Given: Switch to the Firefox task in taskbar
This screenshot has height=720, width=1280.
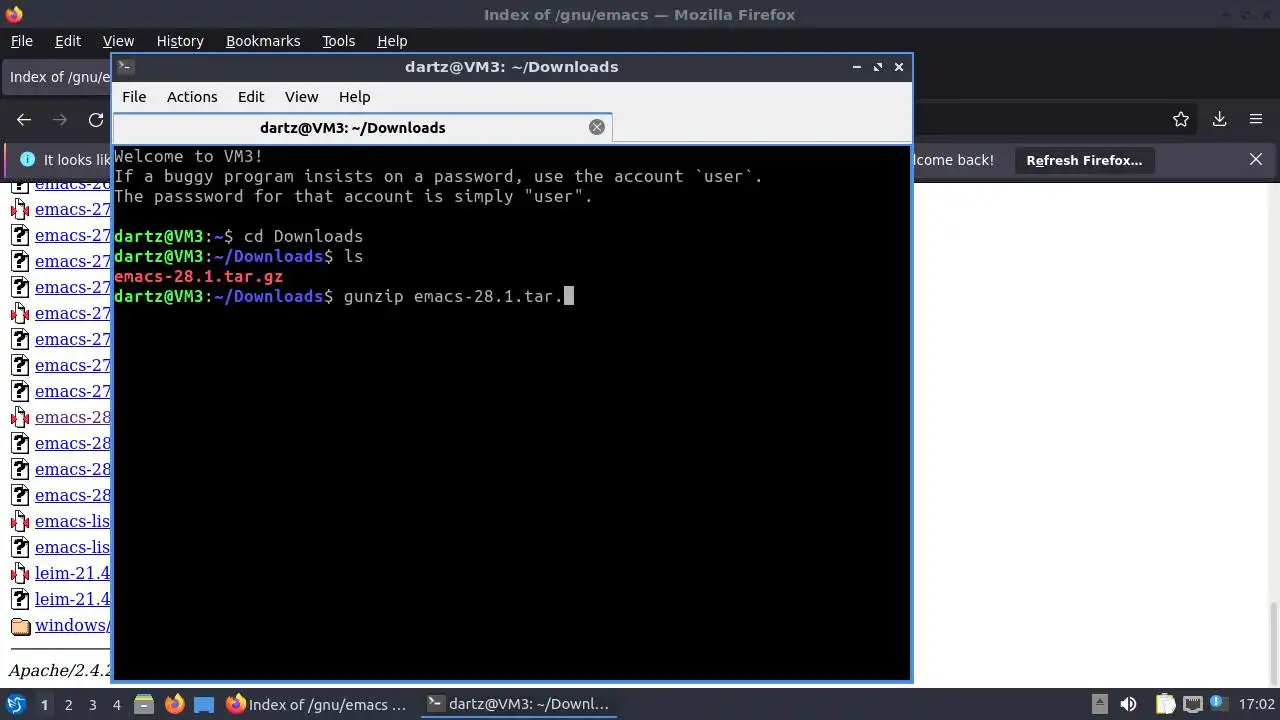Looking at the screenshot, I should (x=317, y=704).
